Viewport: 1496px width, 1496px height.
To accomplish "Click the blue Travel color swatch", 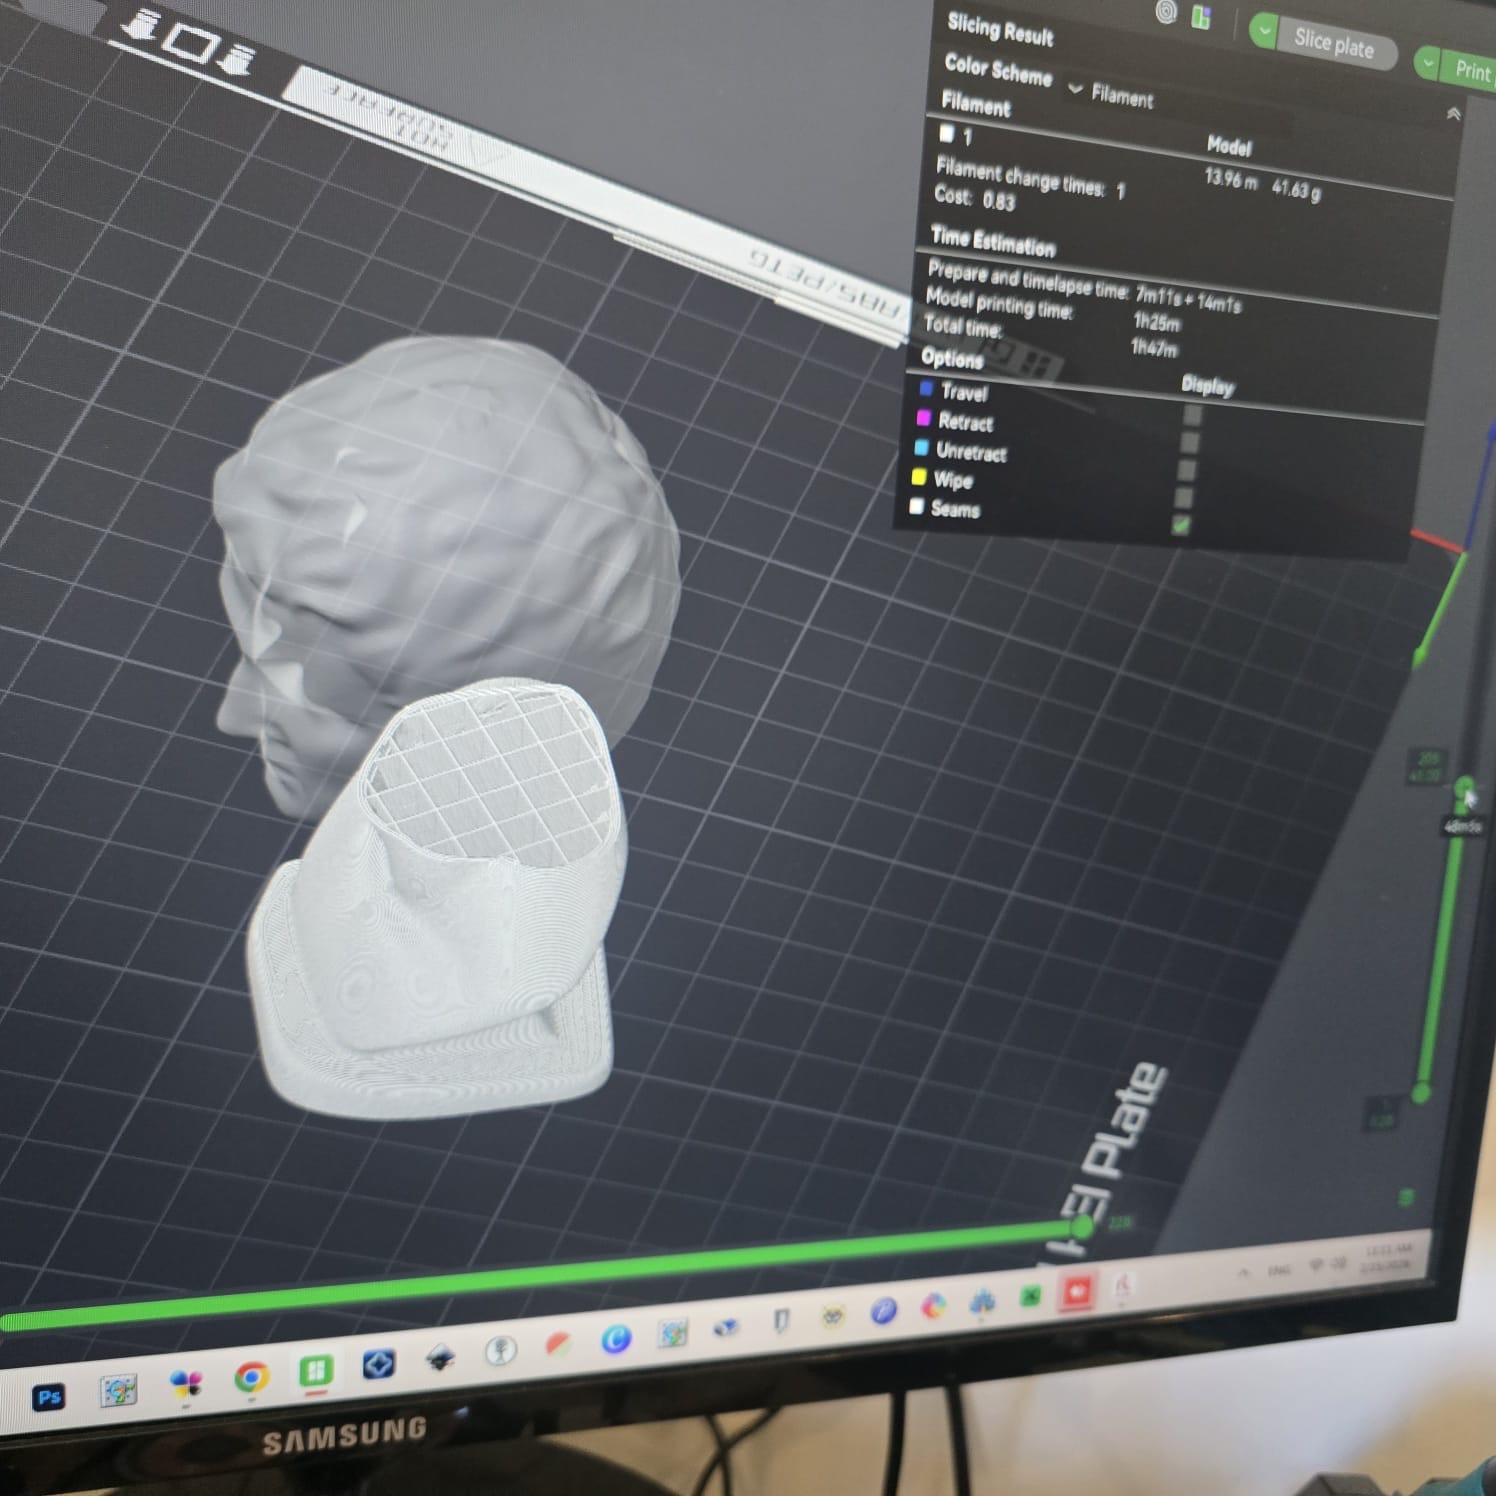I will [926, 388].
